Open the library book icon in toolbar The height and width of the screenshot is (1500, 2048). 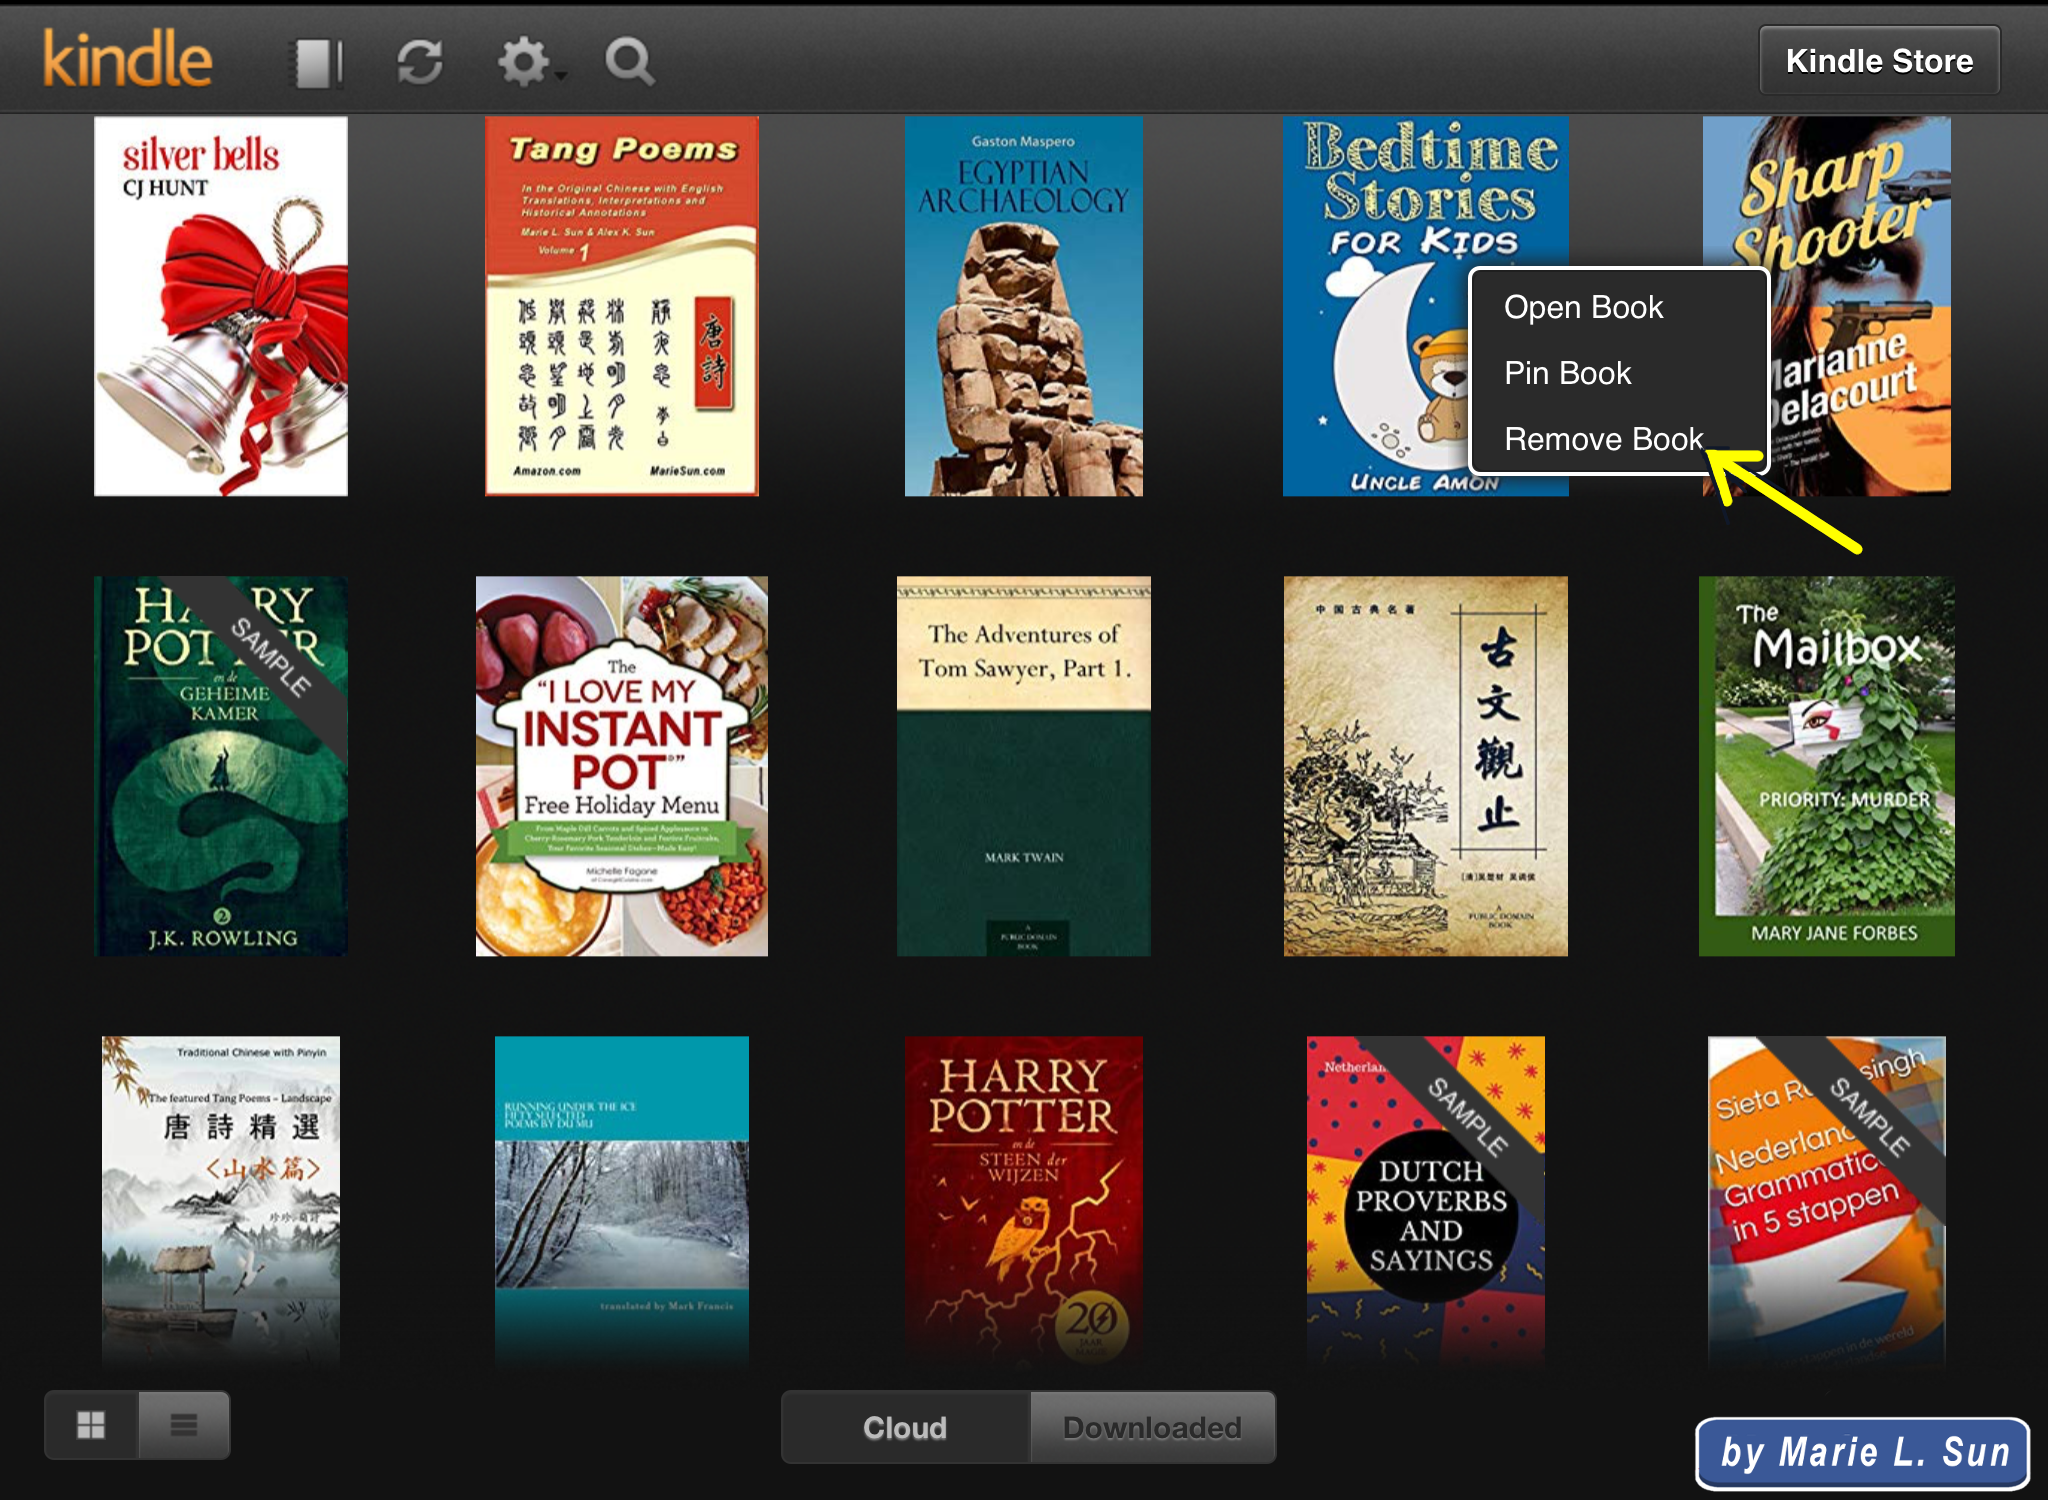pos(317,62)
